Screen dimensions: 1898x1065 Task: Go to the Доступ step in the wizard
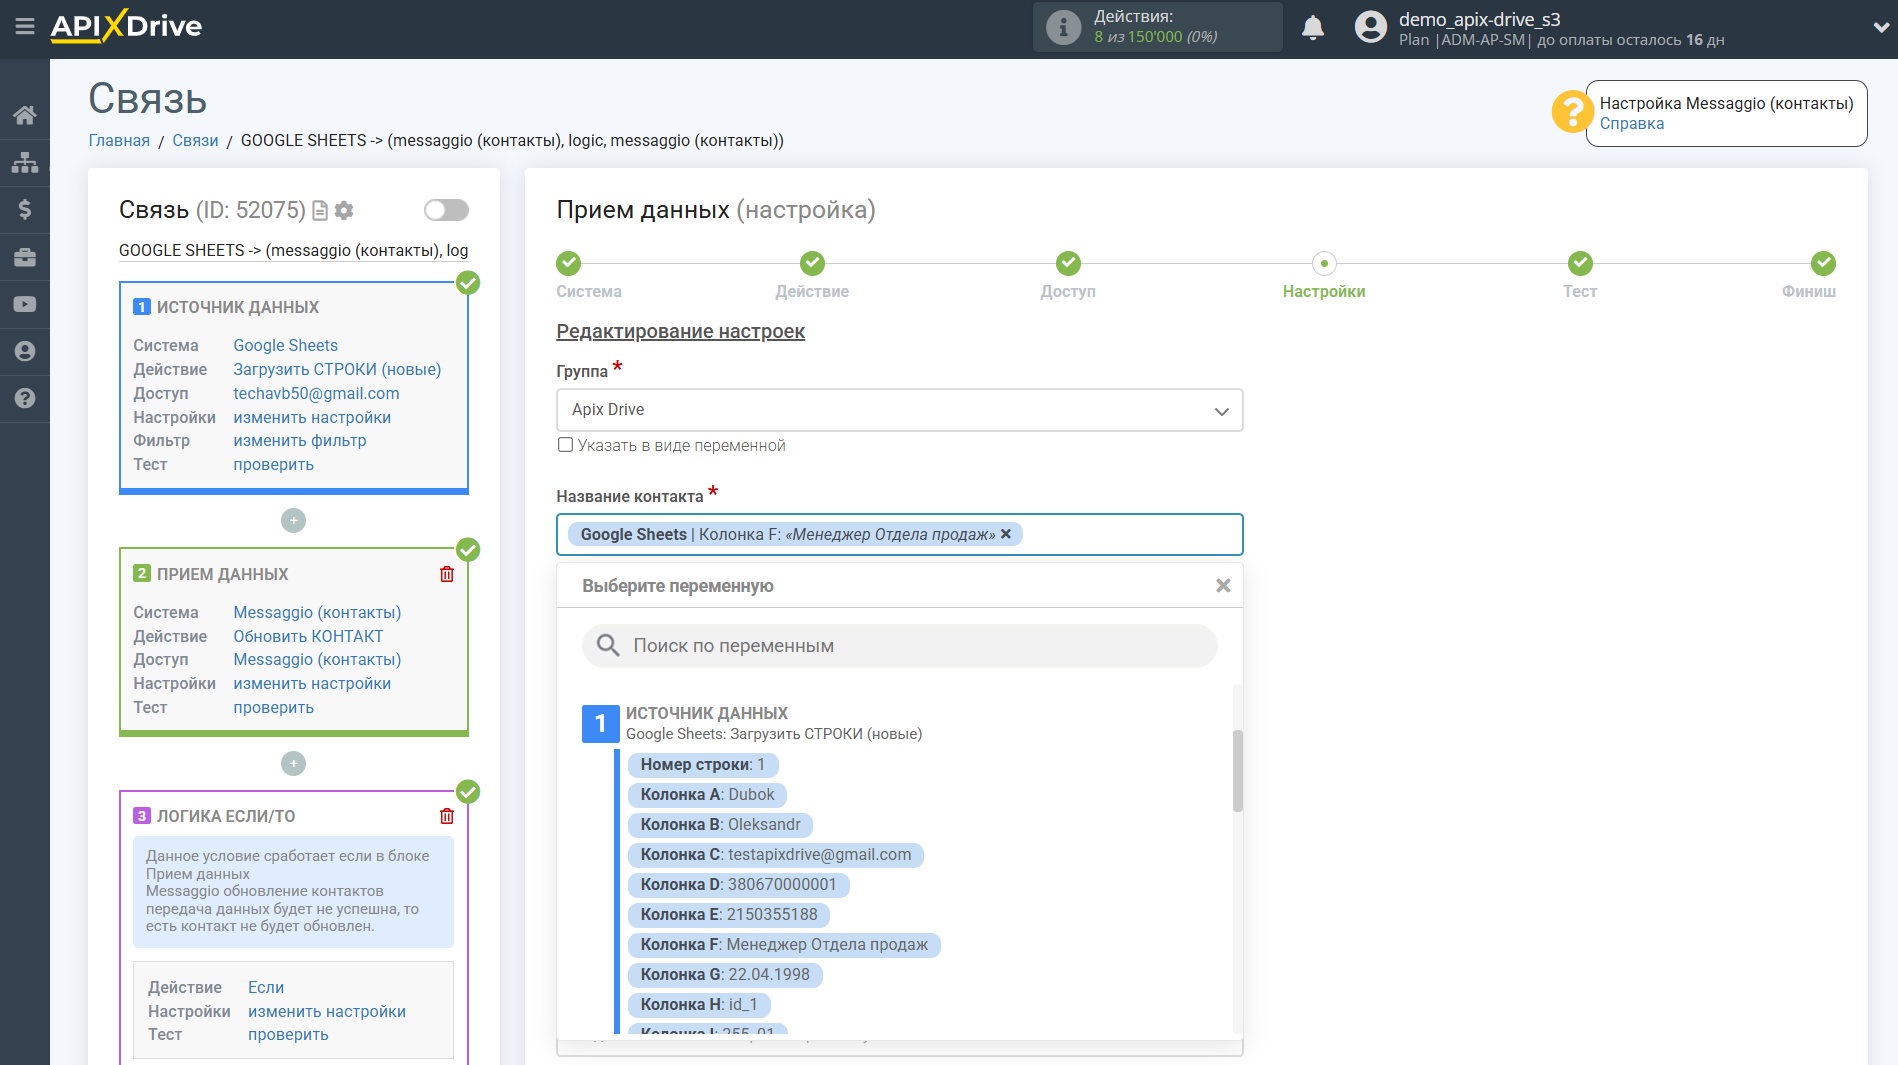1068,264
